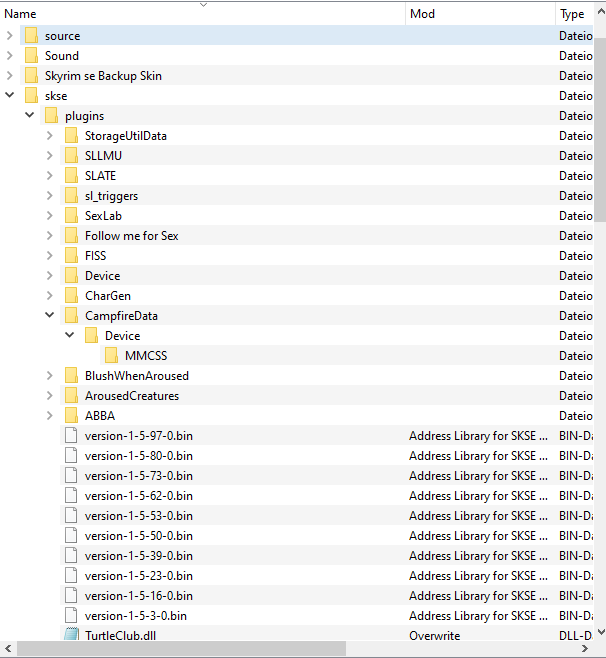Screen dimensions: 606x658
Task: Click the CampfireData folder icon
Action: click(71, 316)
